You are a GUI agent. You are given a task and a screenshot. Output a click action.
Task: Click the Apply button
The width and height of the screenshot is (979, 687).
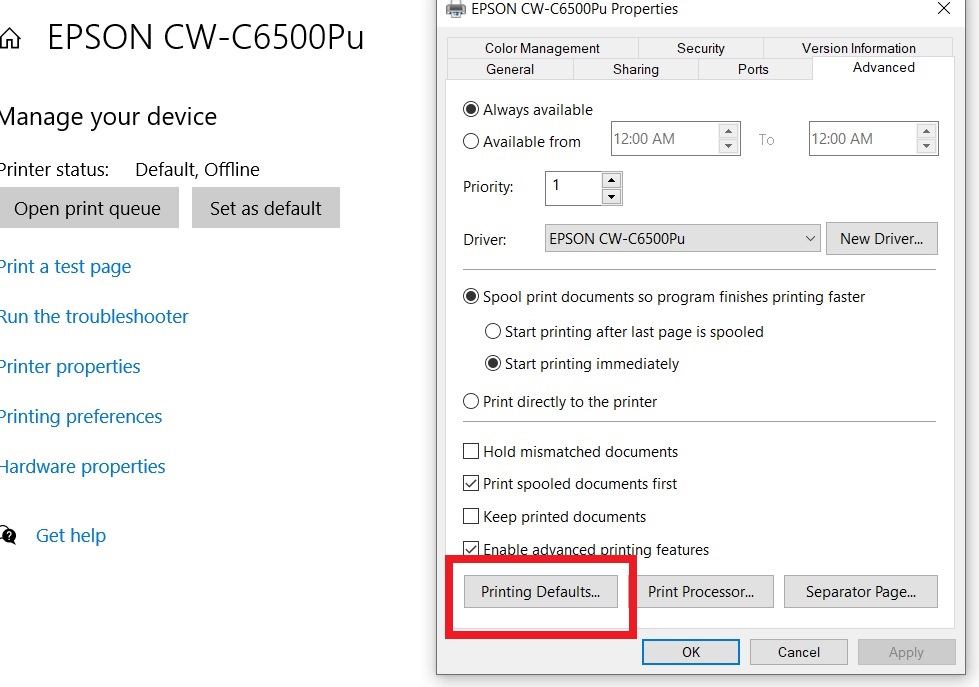point(907,652)
